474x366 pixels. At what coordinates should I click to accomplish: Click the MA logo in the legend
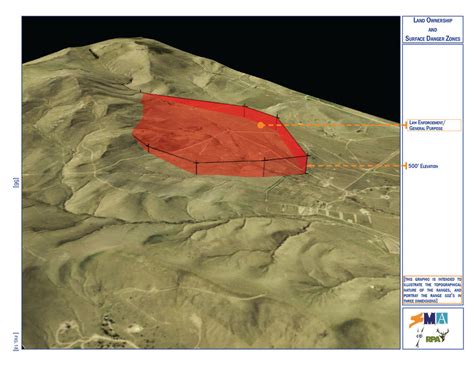[429, 320]
